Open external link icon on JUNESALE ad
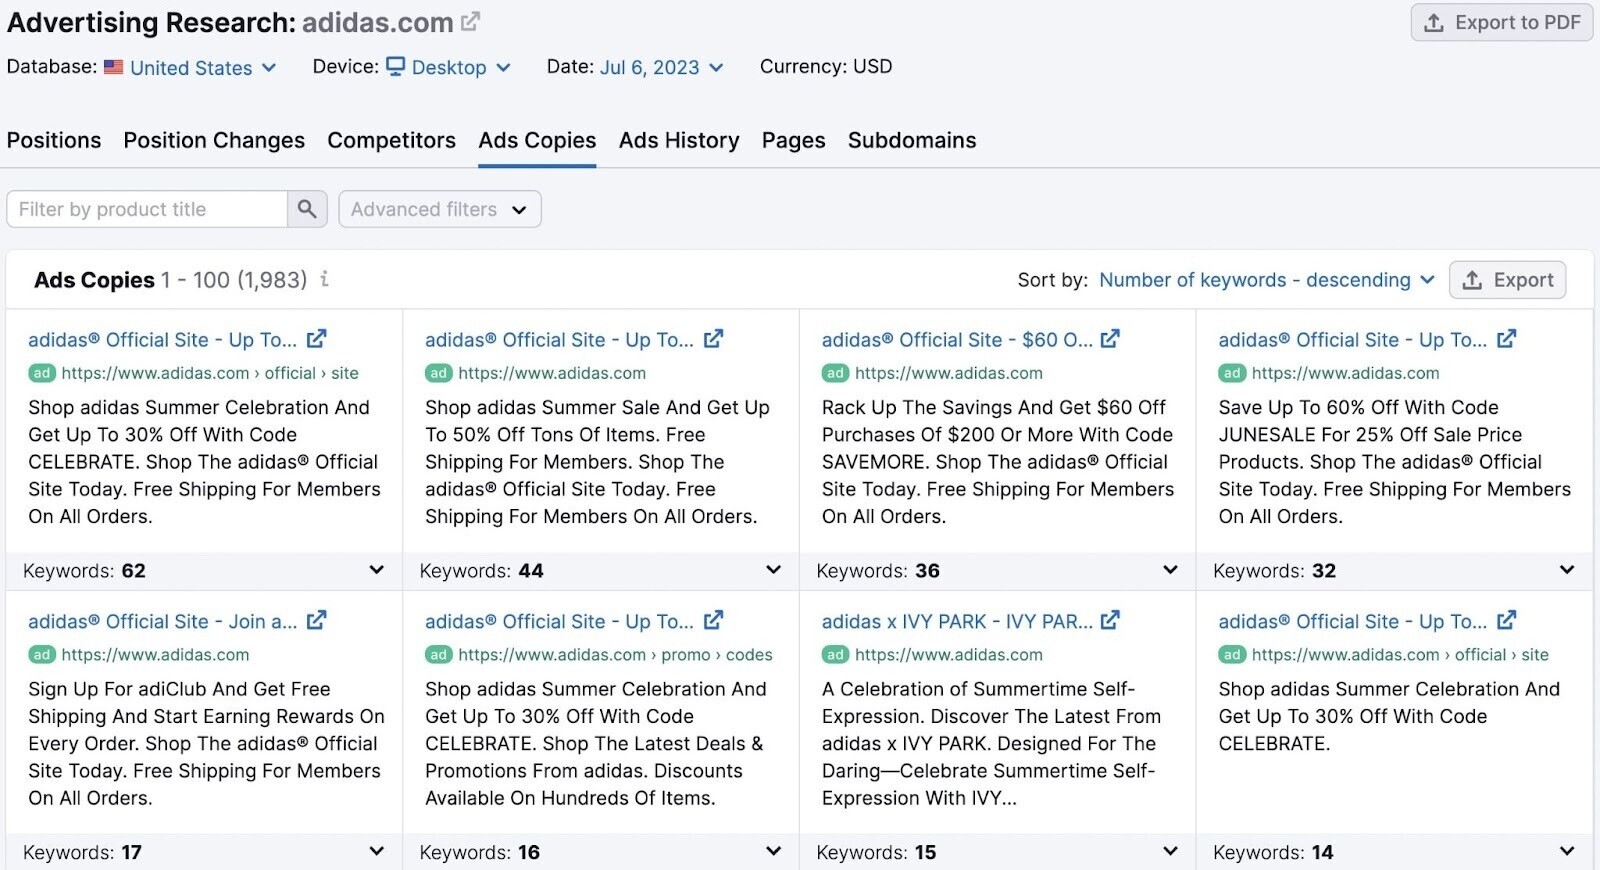Screen dimensions: 1600x870 pyautogui.click(x=1507, y=339)
